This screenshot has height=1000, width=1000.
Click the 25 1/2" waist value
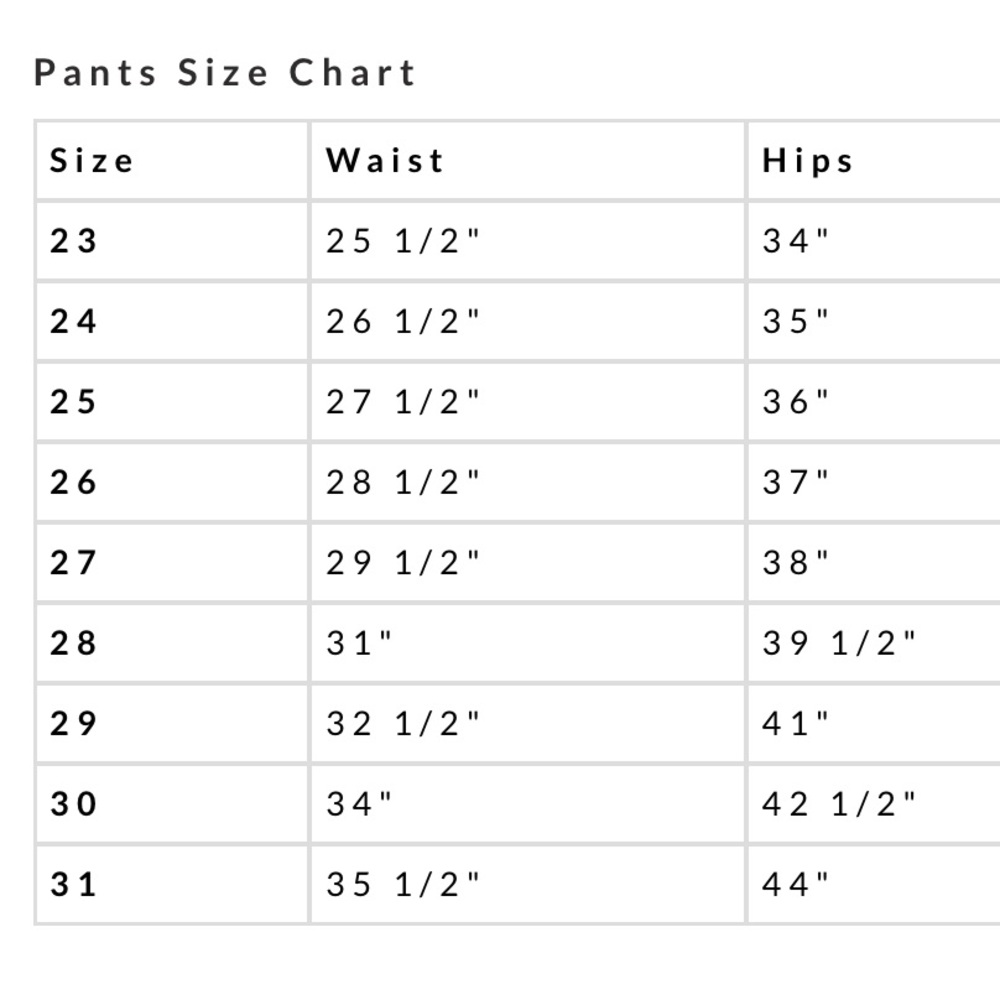[402, 241]
